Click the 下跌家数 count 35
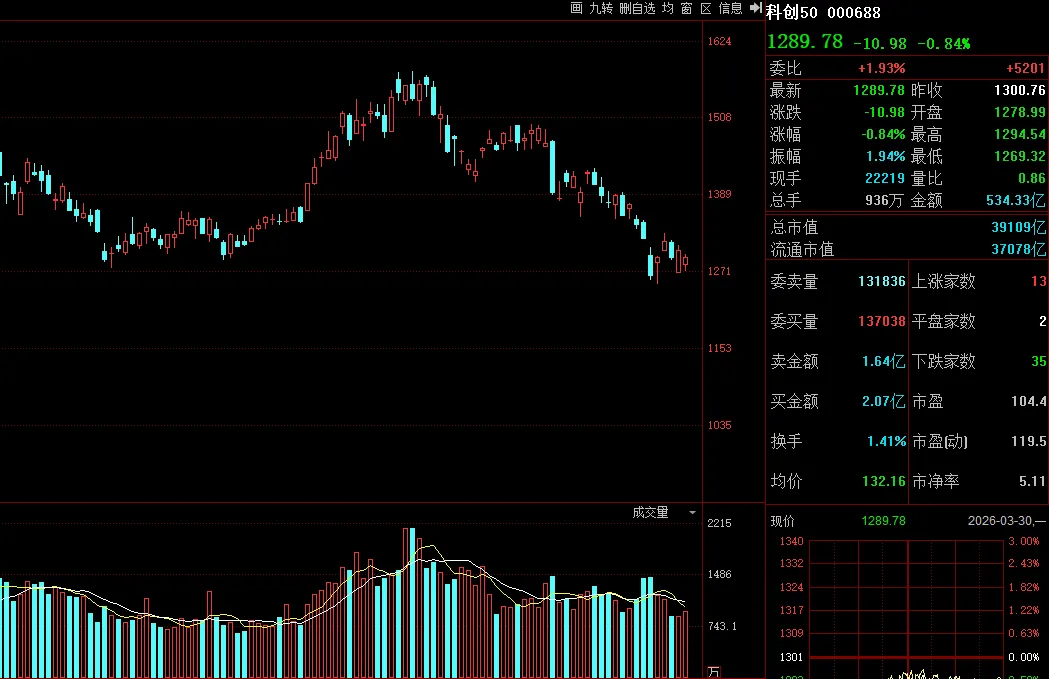 tap(1038, 362)
